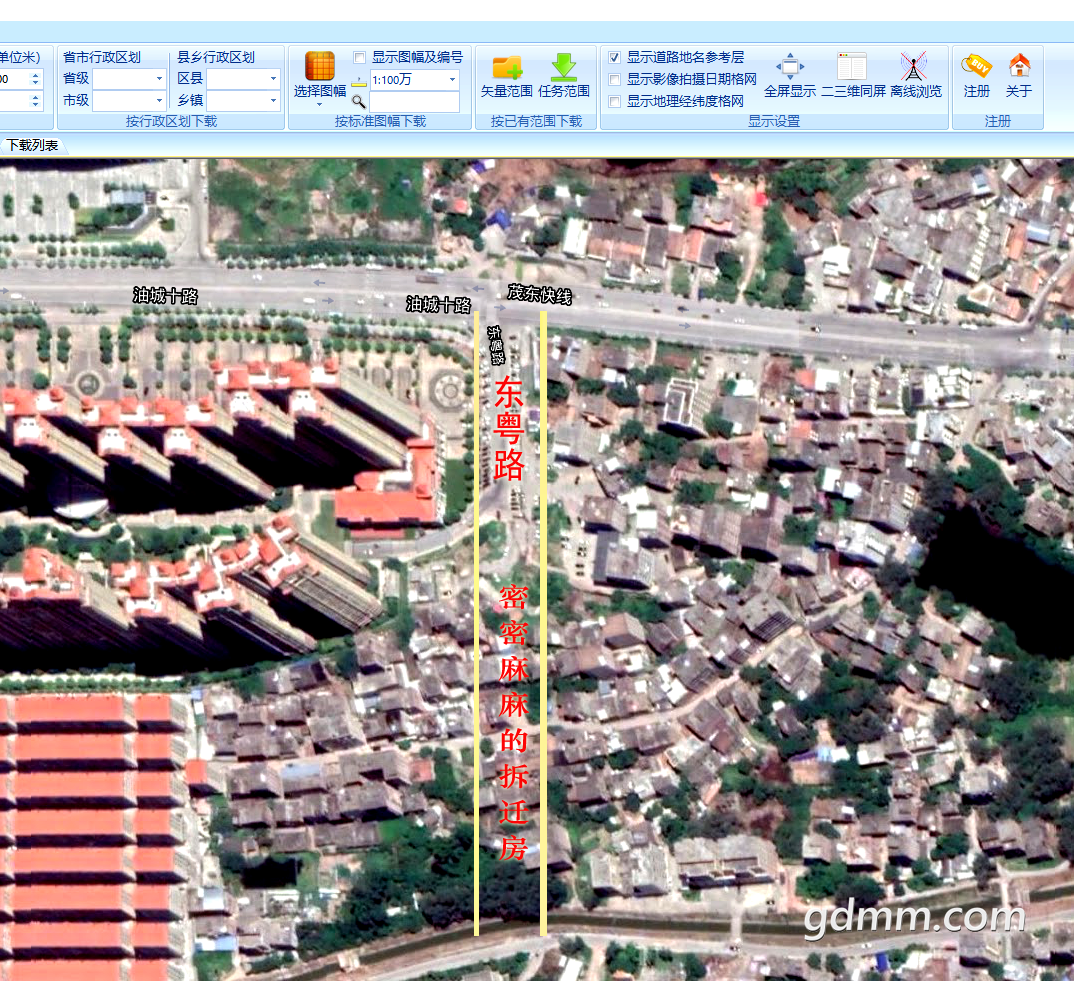The width and height of the screenshot is (1074, 981).
Task: Open the 矢量范围 folder icon
Action: coord(507,68)
